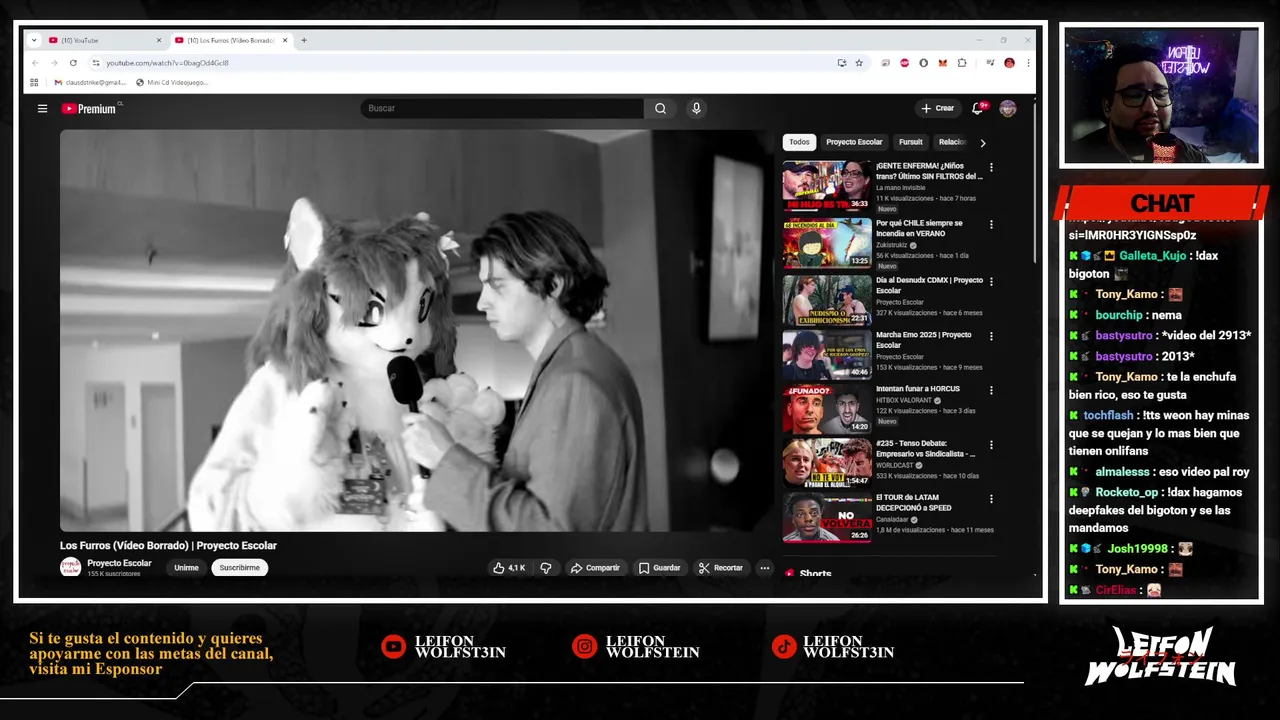1280x720 pixels.
Task: Open the Proyecto Escolar channel name link
Action: 119,563
